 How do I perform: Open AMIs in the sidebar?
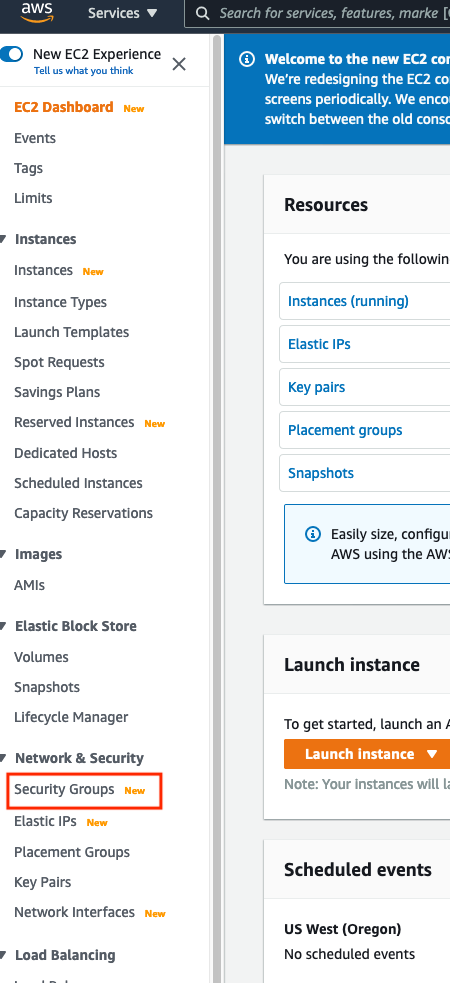point(29,586)
